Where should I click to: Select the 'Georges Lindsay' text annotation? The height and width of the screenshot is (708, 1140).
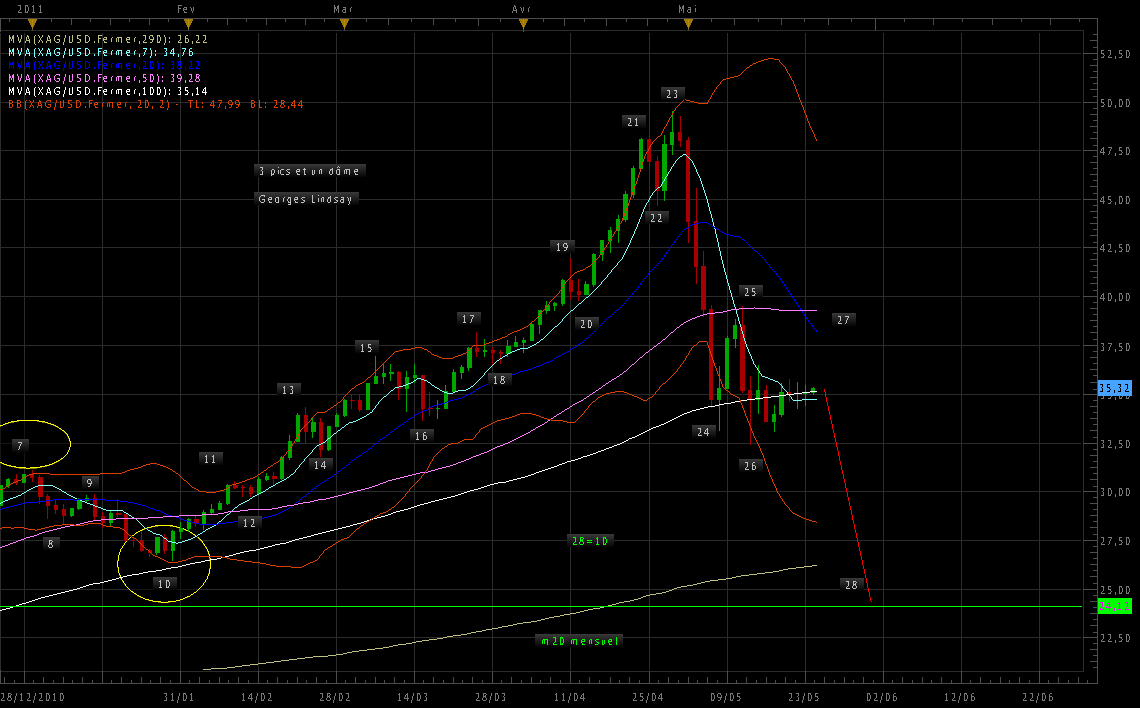coord(307,199)
